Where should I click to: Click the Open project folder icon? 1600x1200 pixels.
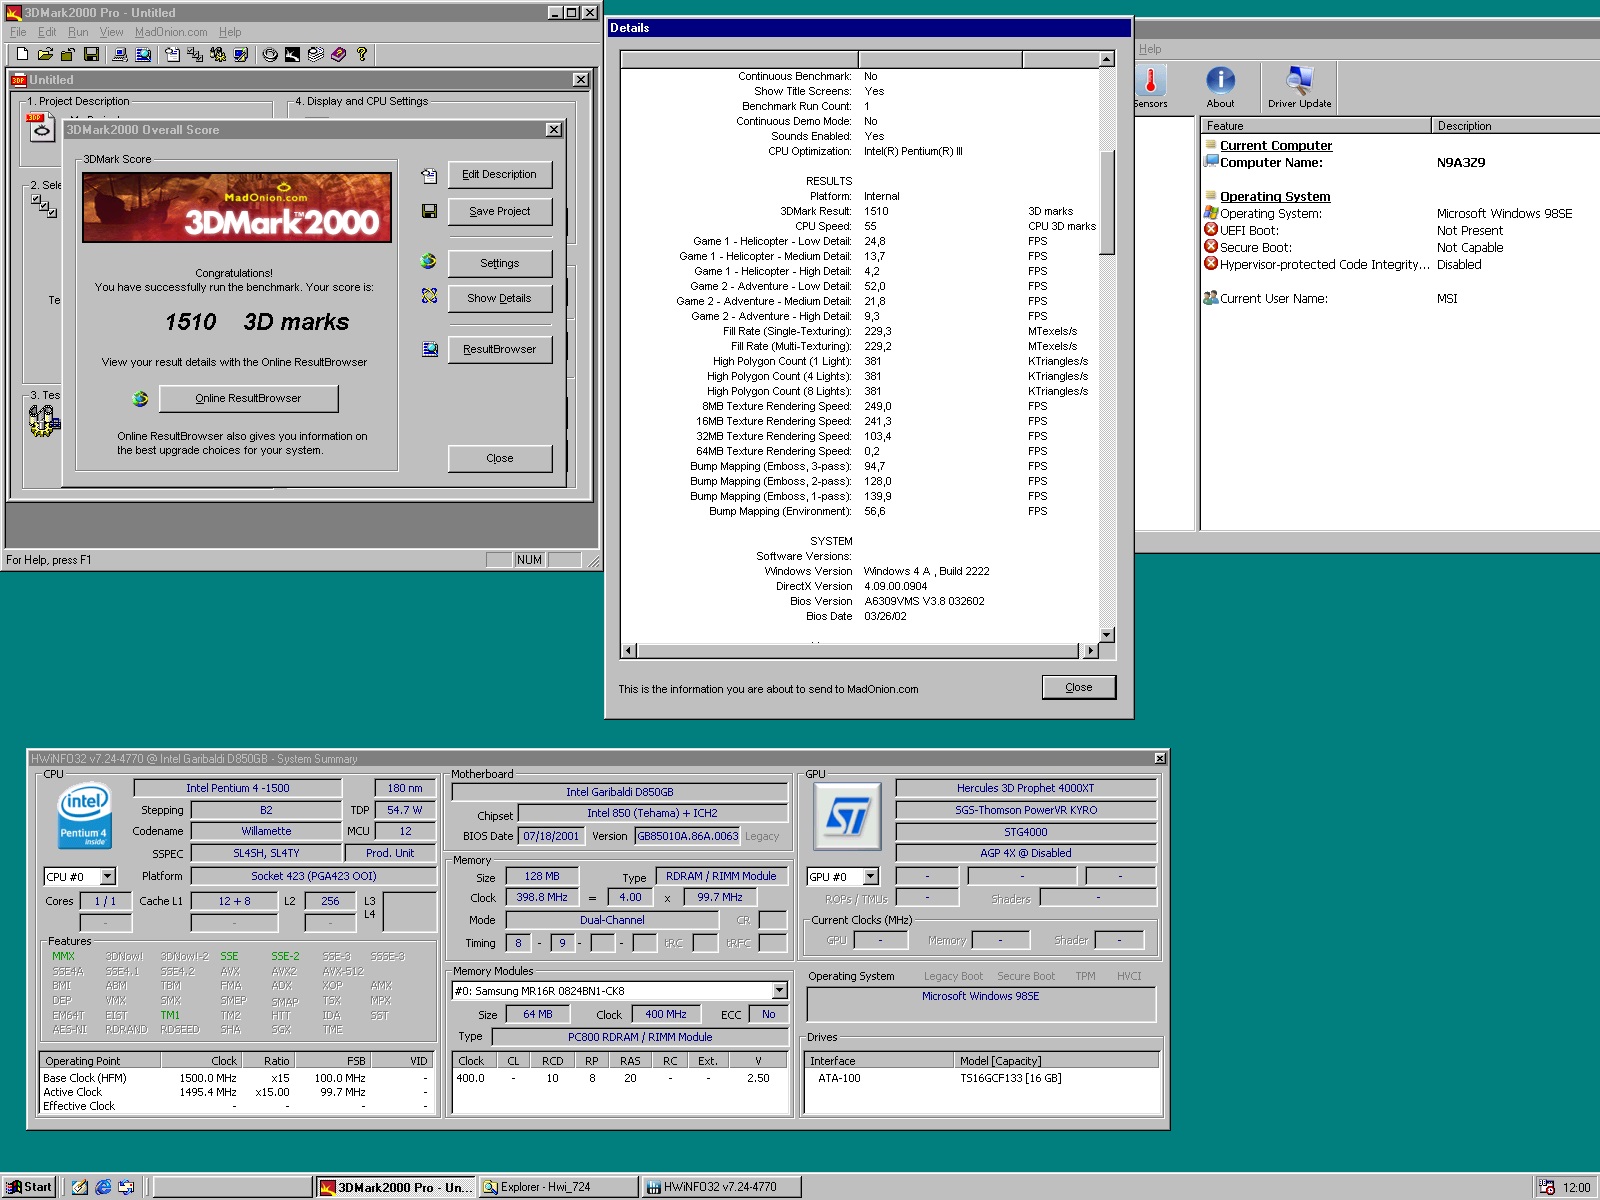click(45, 55)
